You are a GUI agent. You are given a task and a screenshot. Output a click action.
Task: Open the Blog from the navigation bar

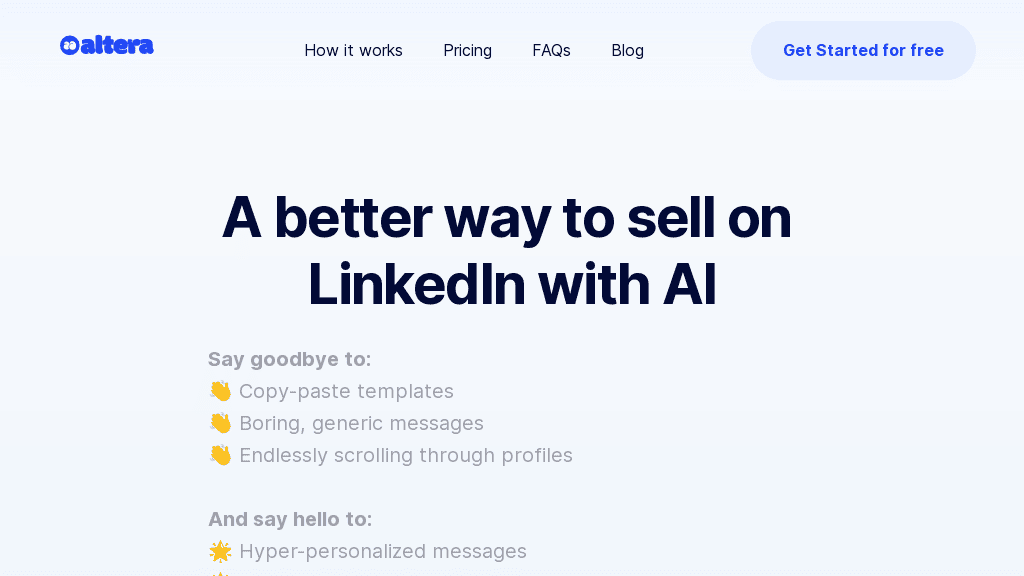coord(627,50)
